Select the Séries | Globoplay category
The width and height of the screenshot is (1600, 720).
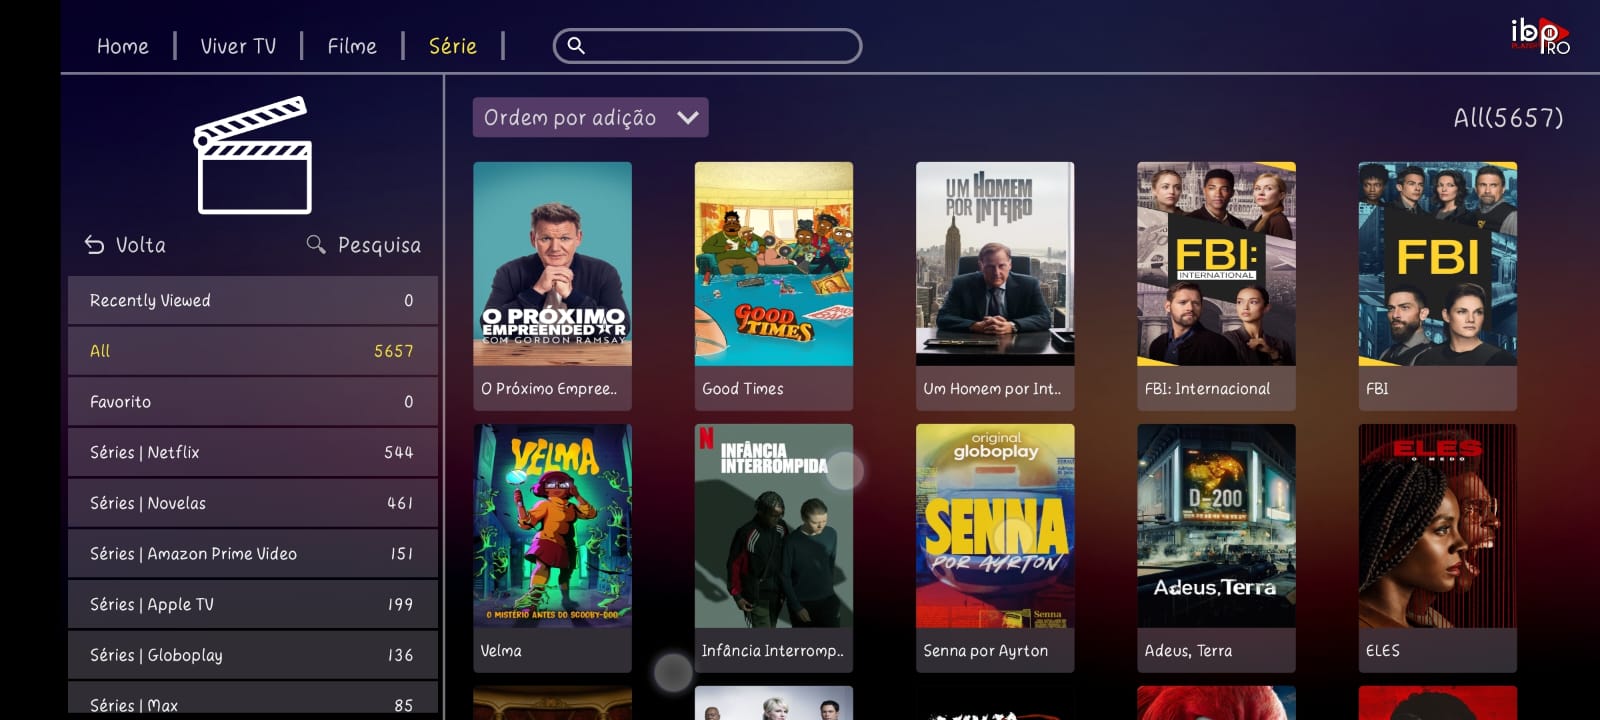point(253,655)
